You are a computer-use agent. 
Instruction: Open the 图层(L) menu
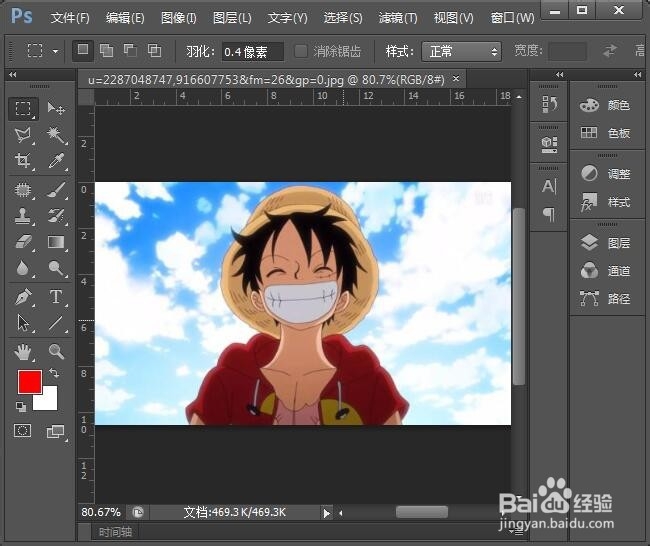(x=232, y=18)
